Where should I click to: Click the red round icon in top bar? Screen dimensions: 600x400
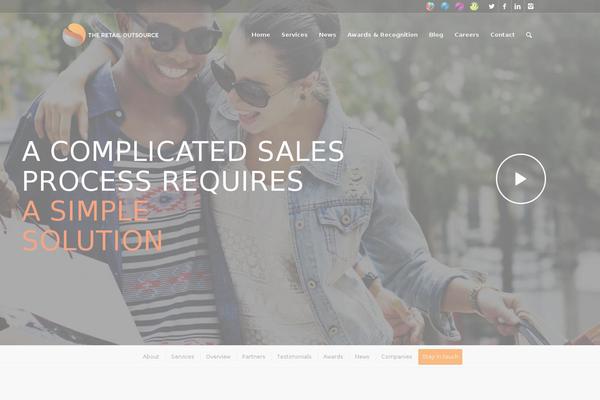click(430, 7)
